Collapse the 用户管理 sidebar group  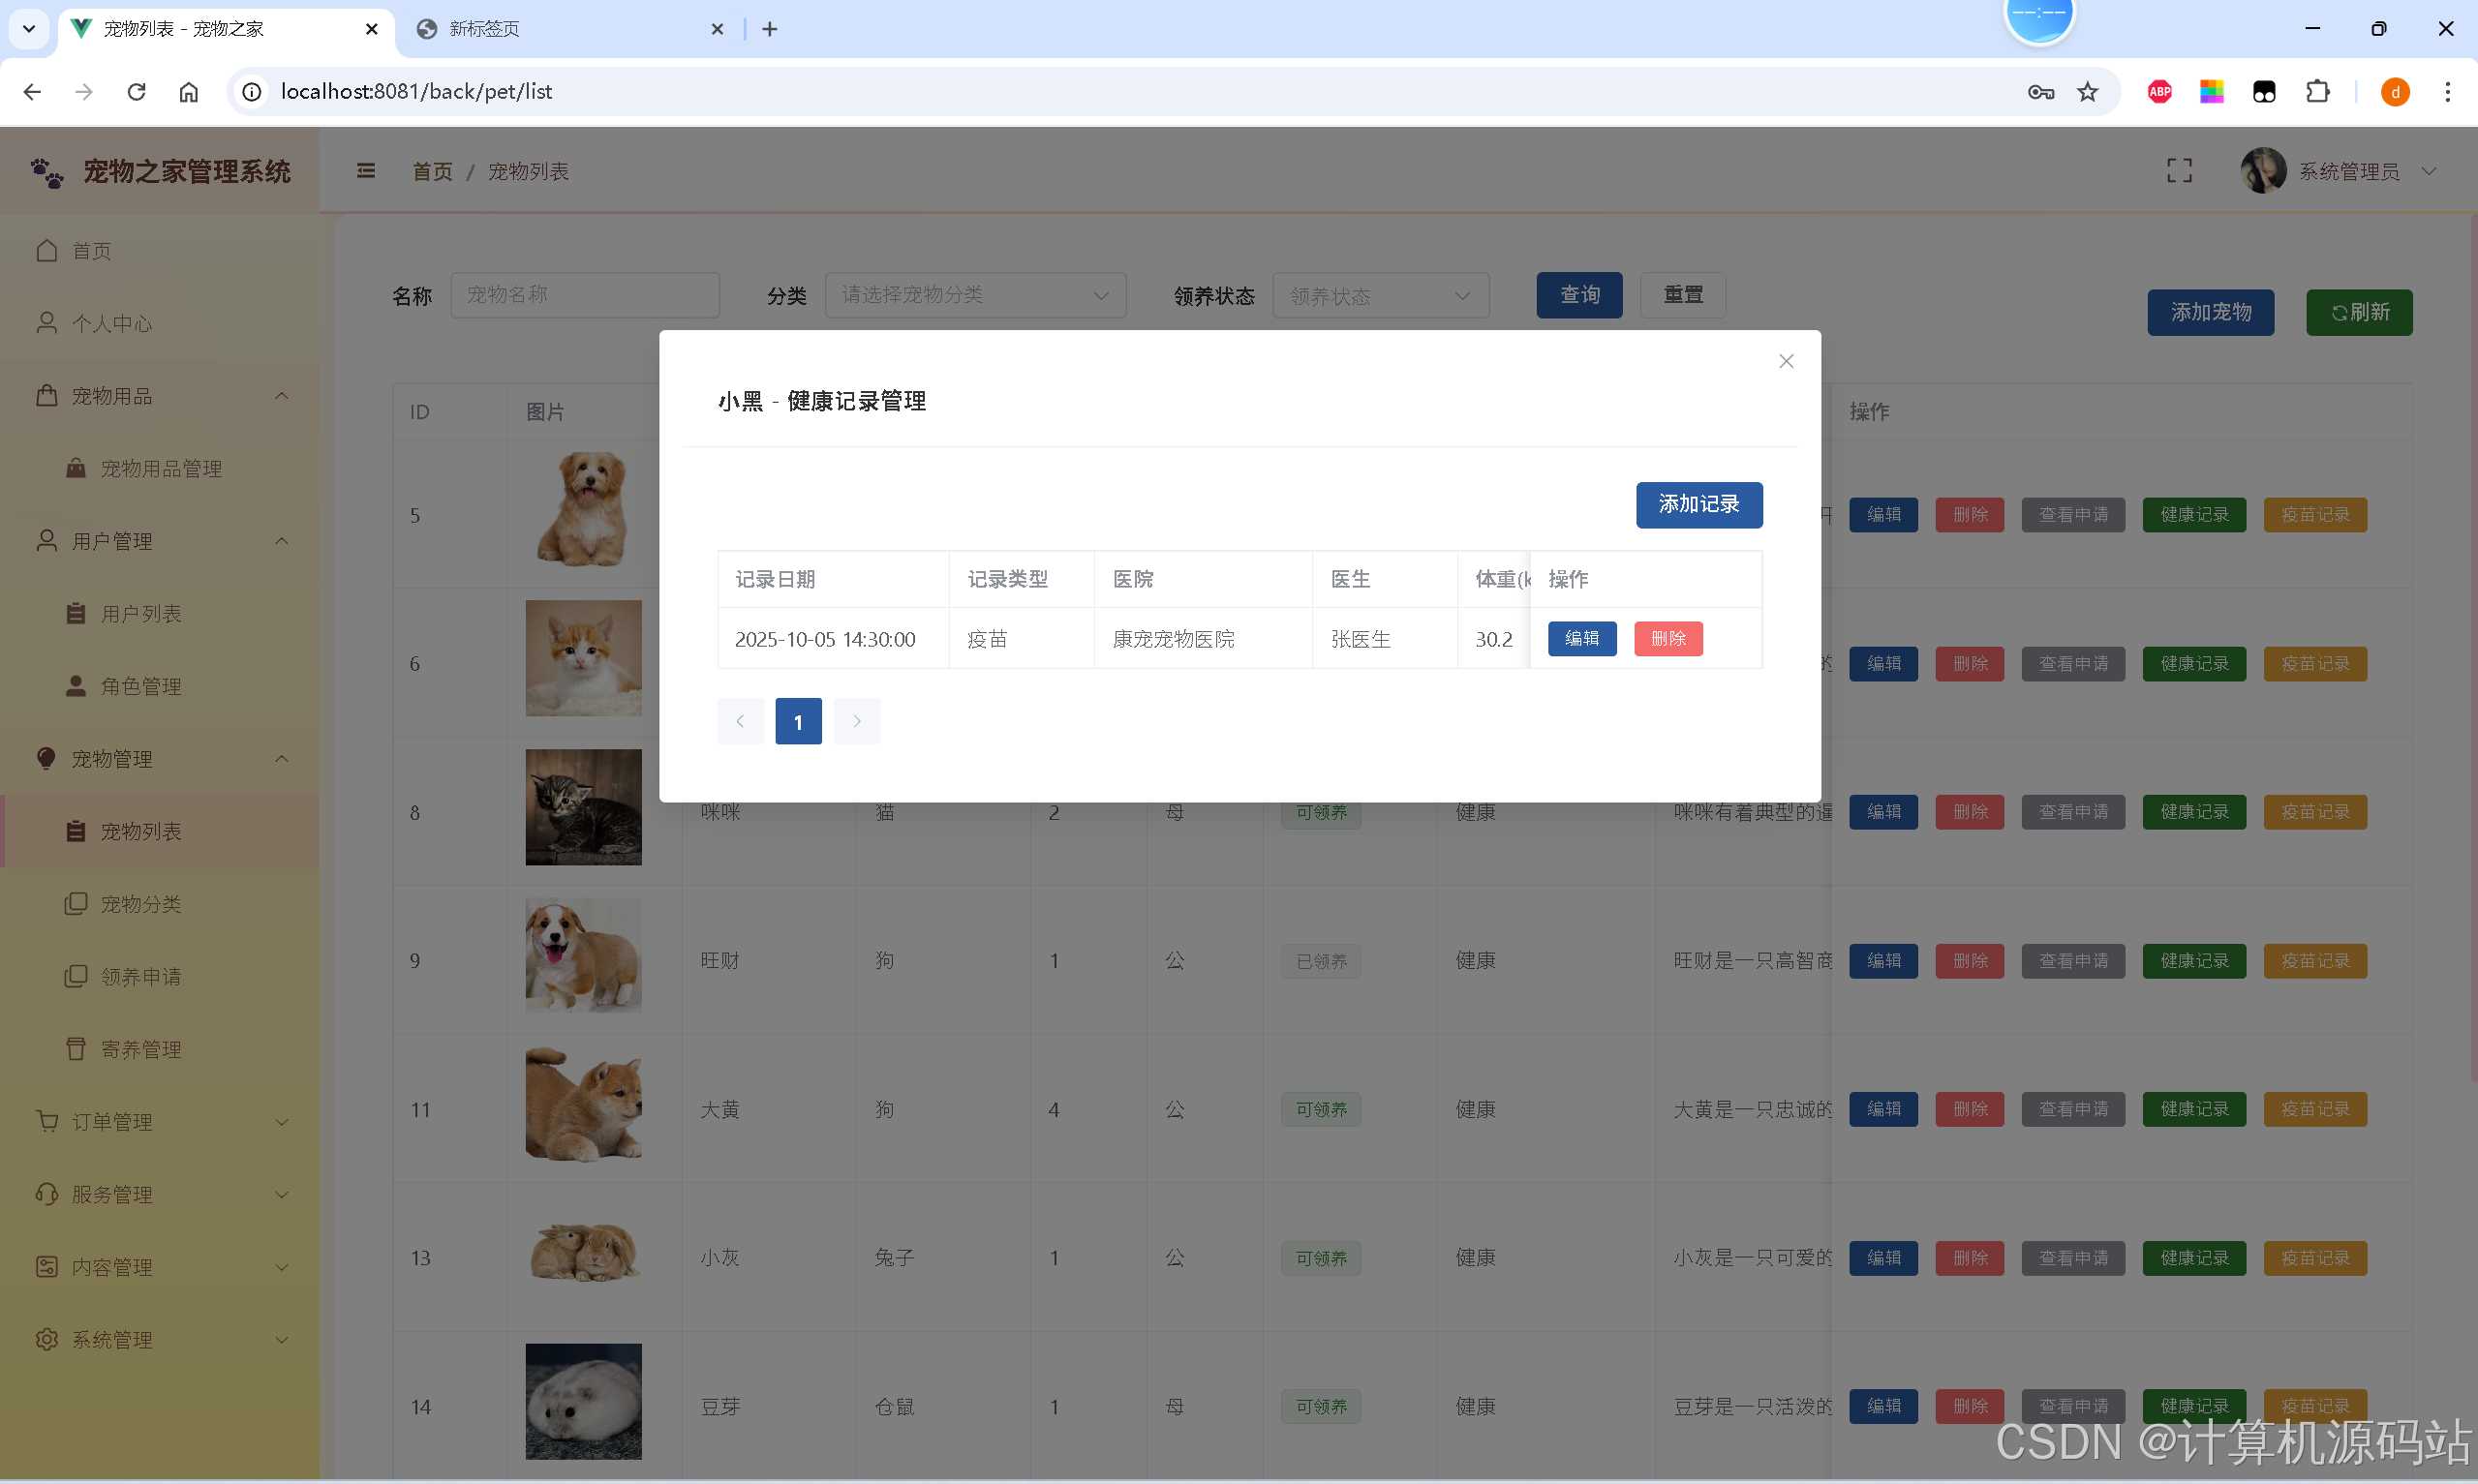coord(160,541)
